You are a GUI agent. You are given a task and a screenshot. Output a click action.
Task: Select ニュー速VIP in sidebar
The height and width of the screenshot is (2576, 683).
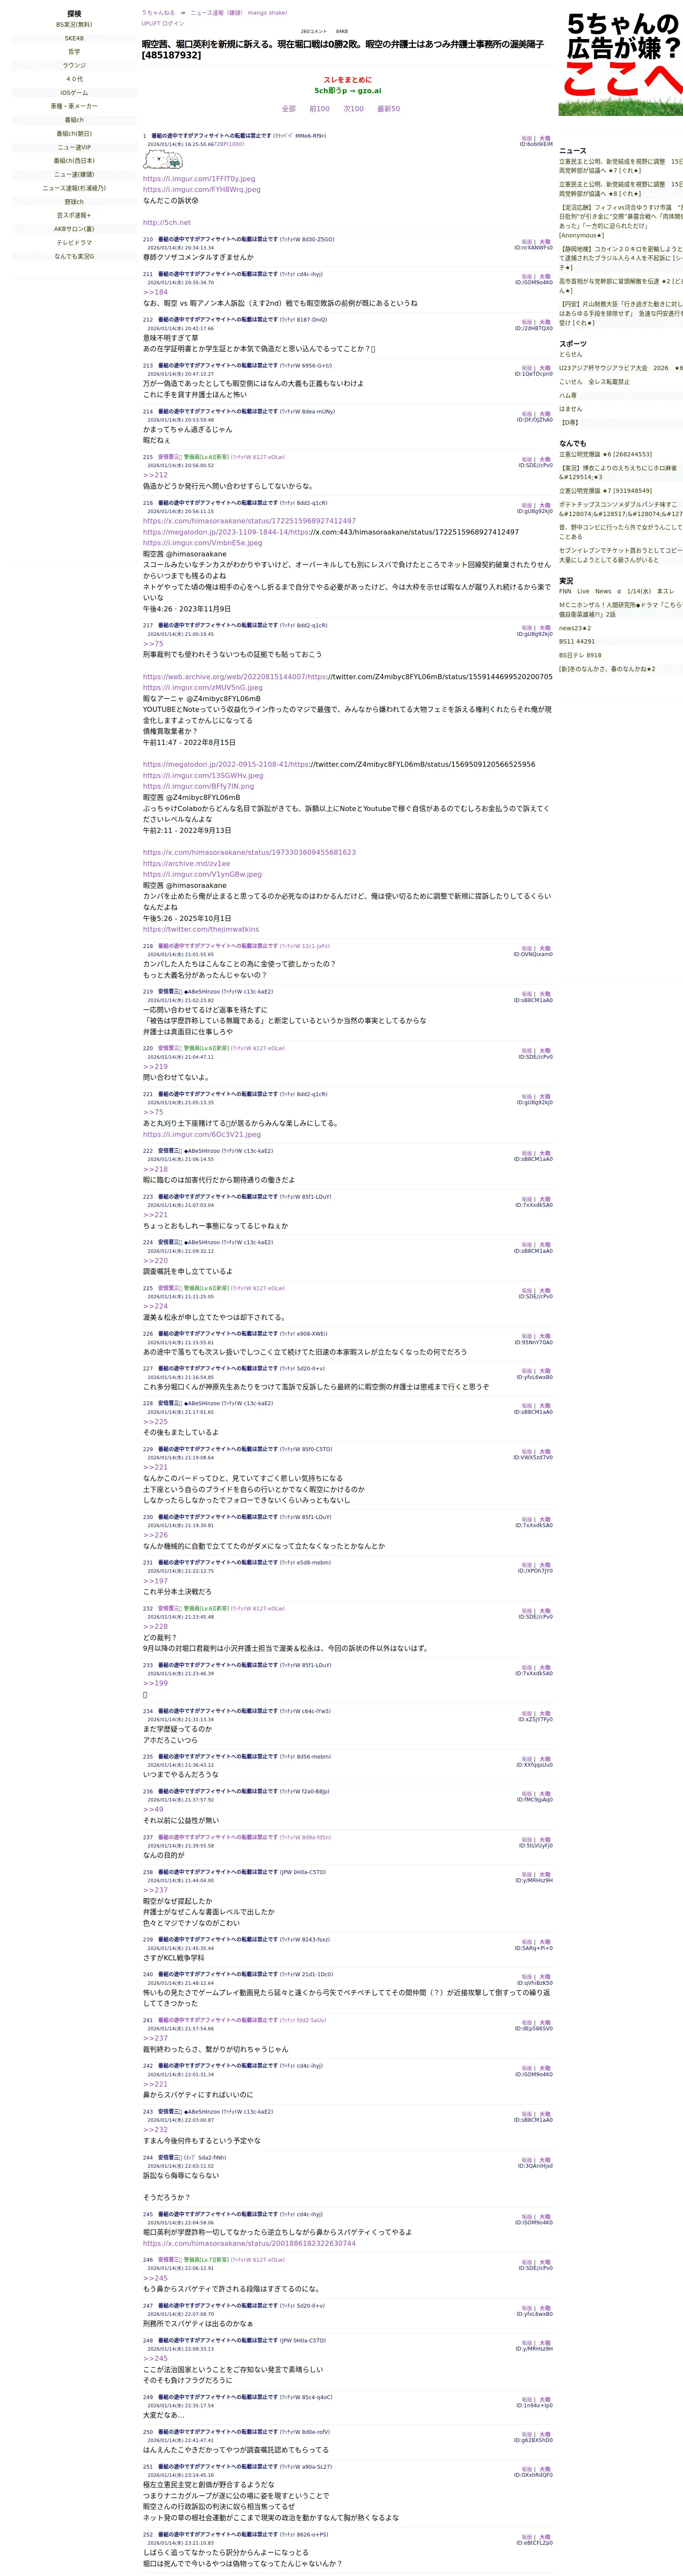tap(74, 147)
